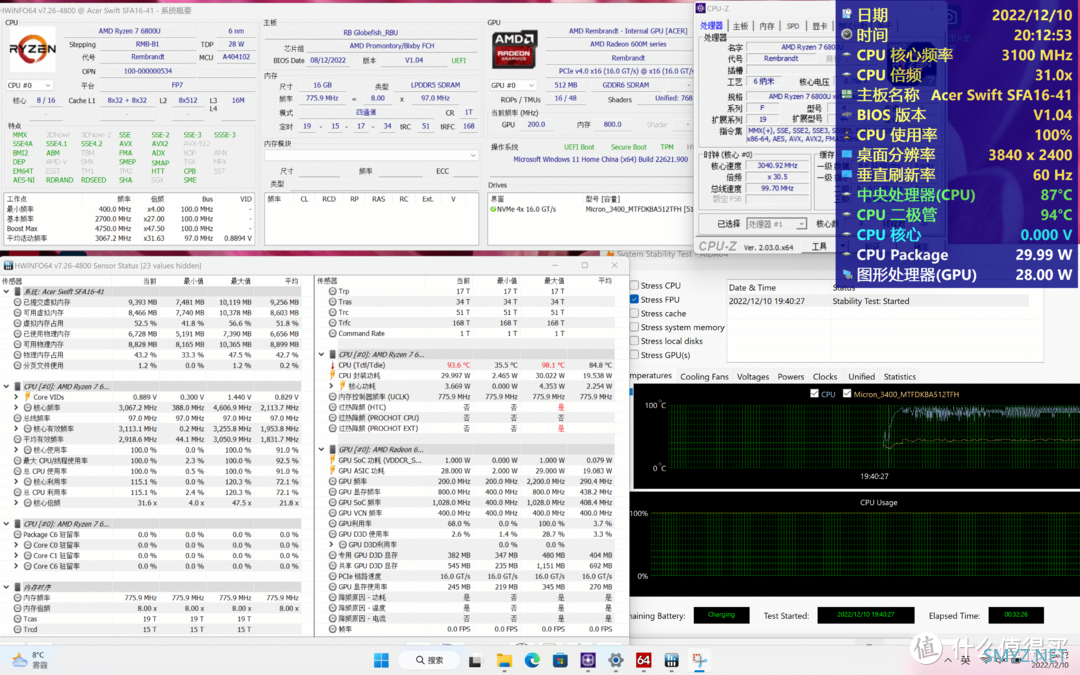1080x675 pixels.
Task: Click thermometer icon beside CPU (Tctl/Tdie)
Action: pyautogui.click(x=332, y=365)
